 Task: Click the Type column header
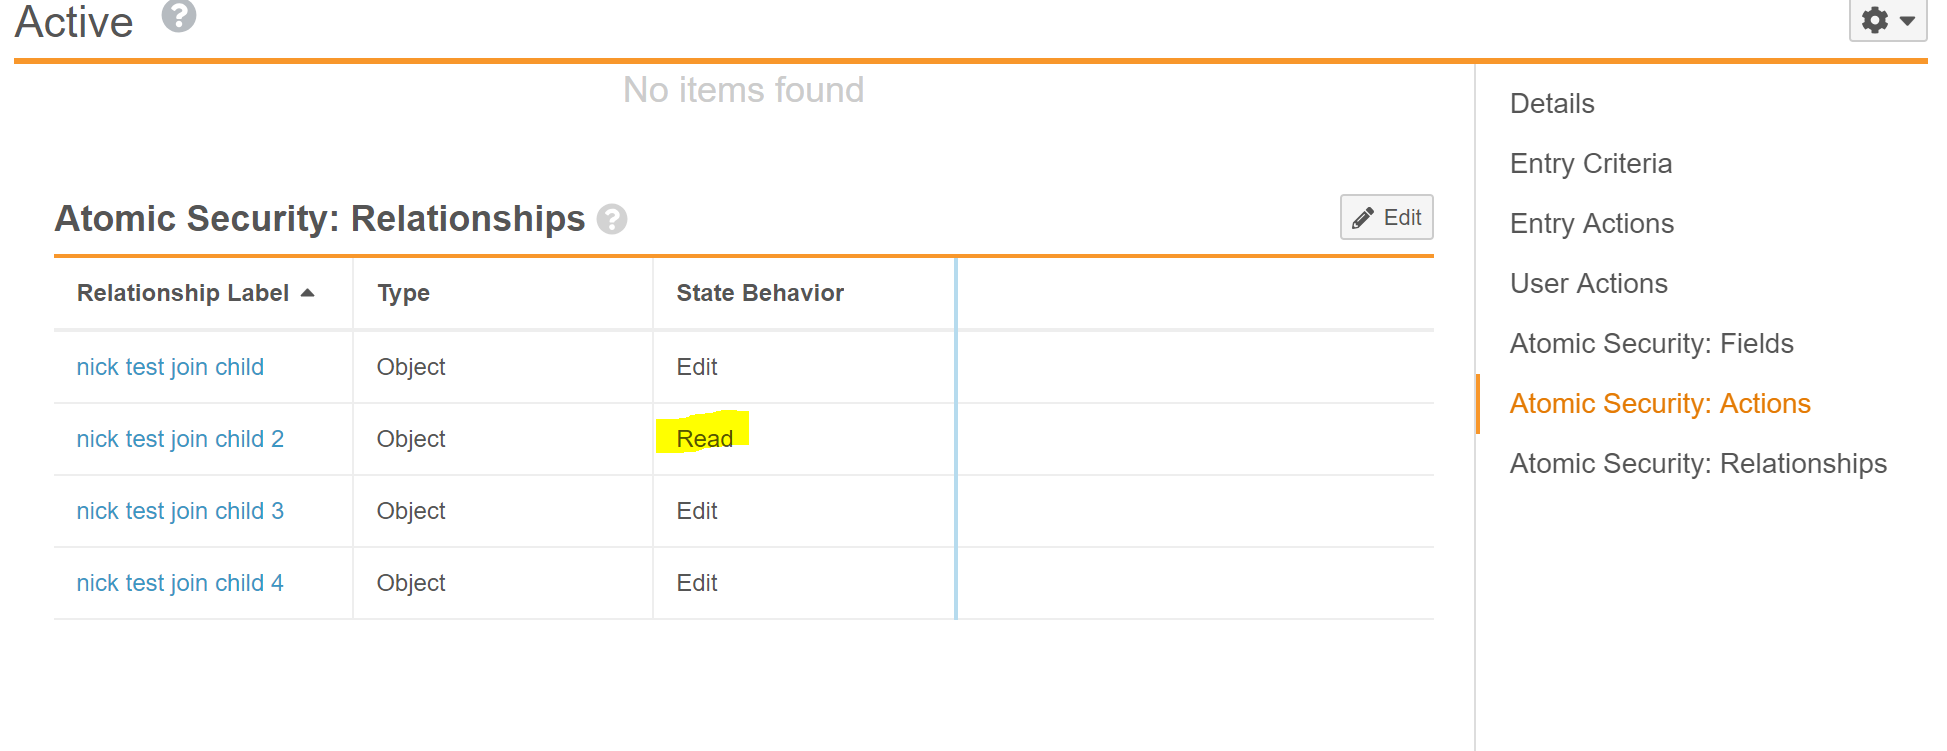[x=403, y=293]
